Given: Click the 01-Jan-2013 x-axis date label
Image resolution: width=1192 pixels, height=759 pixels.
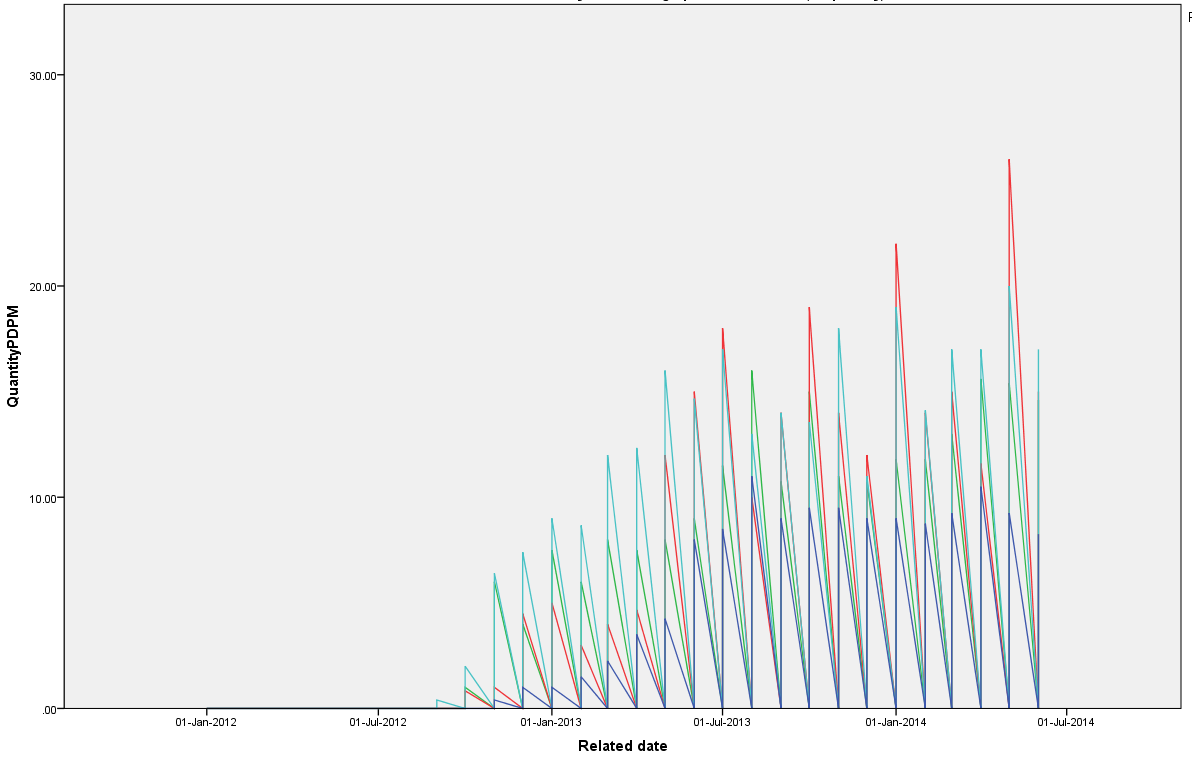Looking at the screenshot, I should (x=551, y=722).
